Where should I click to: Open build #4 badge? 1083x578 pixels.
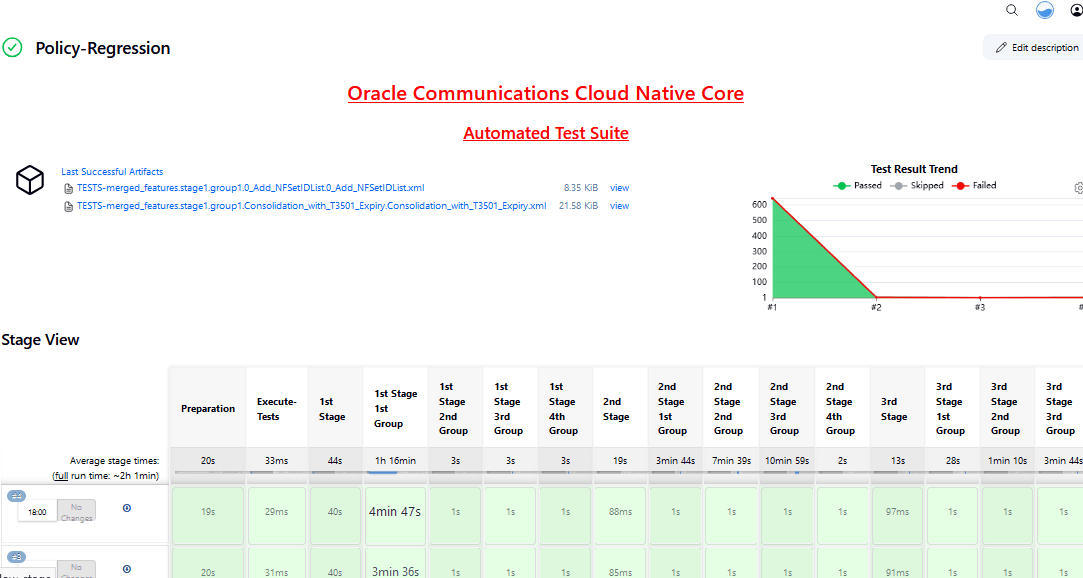[17, 496]
